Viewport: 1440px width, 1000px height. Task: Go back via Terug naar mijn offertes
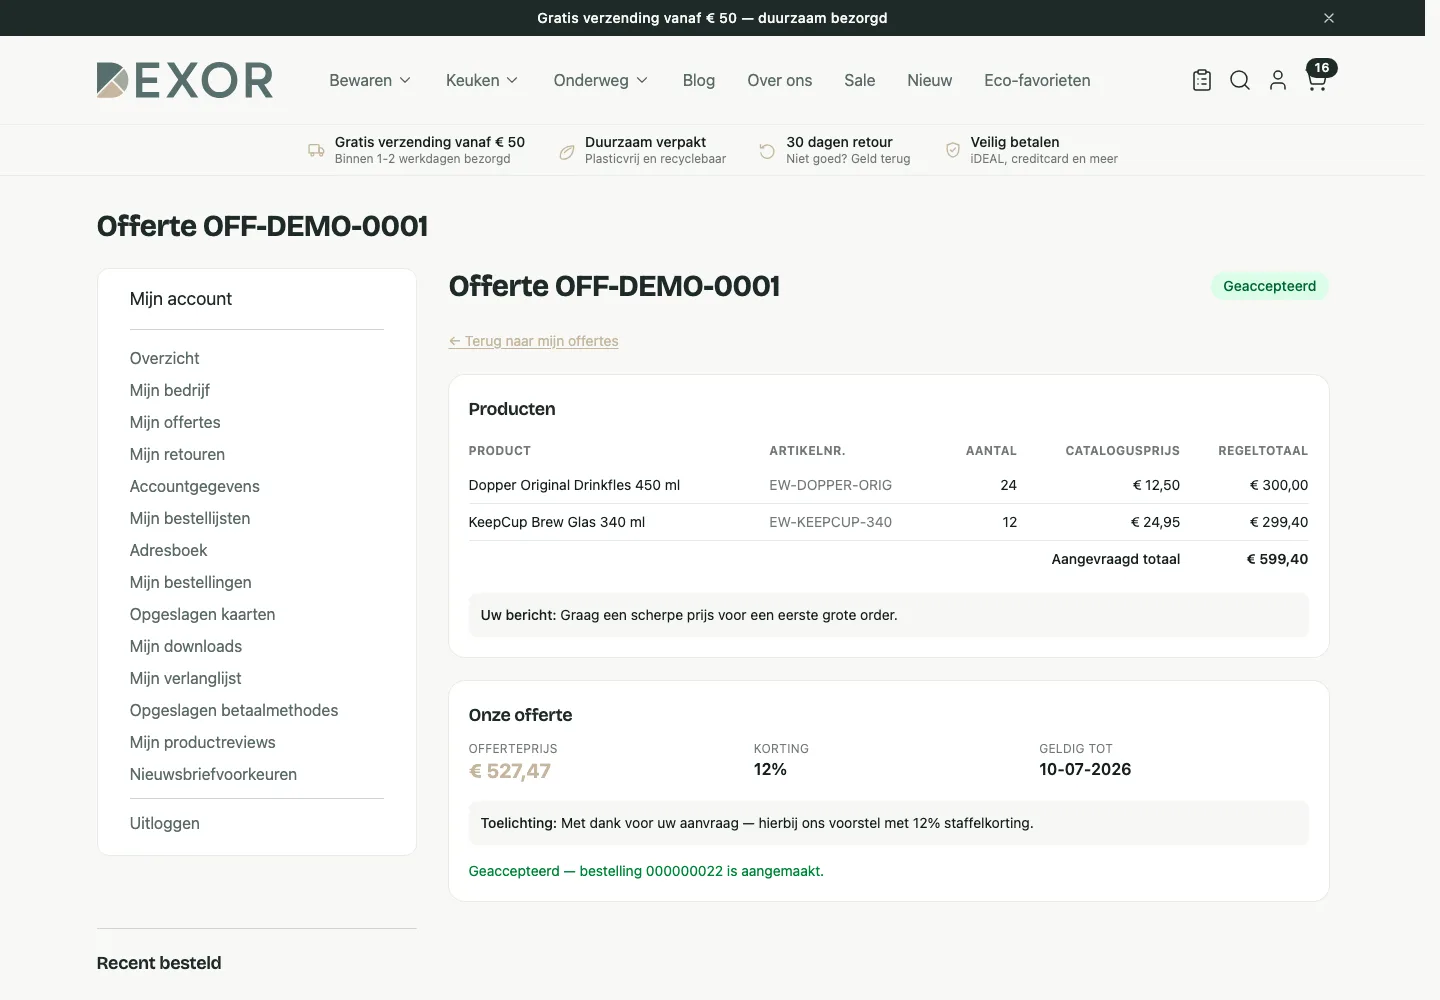[534, 341]
